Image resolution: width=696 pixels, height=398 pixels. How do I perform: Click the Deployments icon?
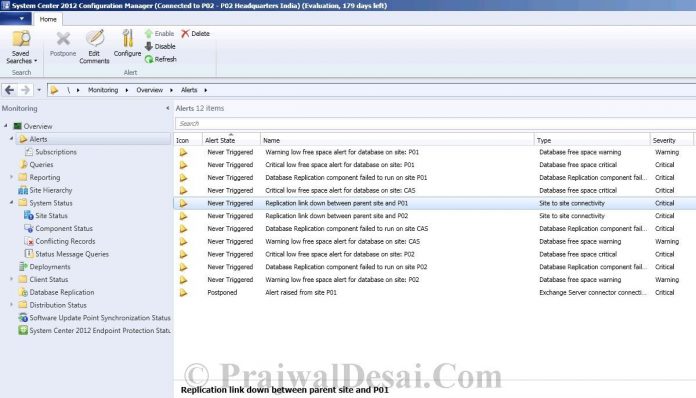tap(23, 267)
